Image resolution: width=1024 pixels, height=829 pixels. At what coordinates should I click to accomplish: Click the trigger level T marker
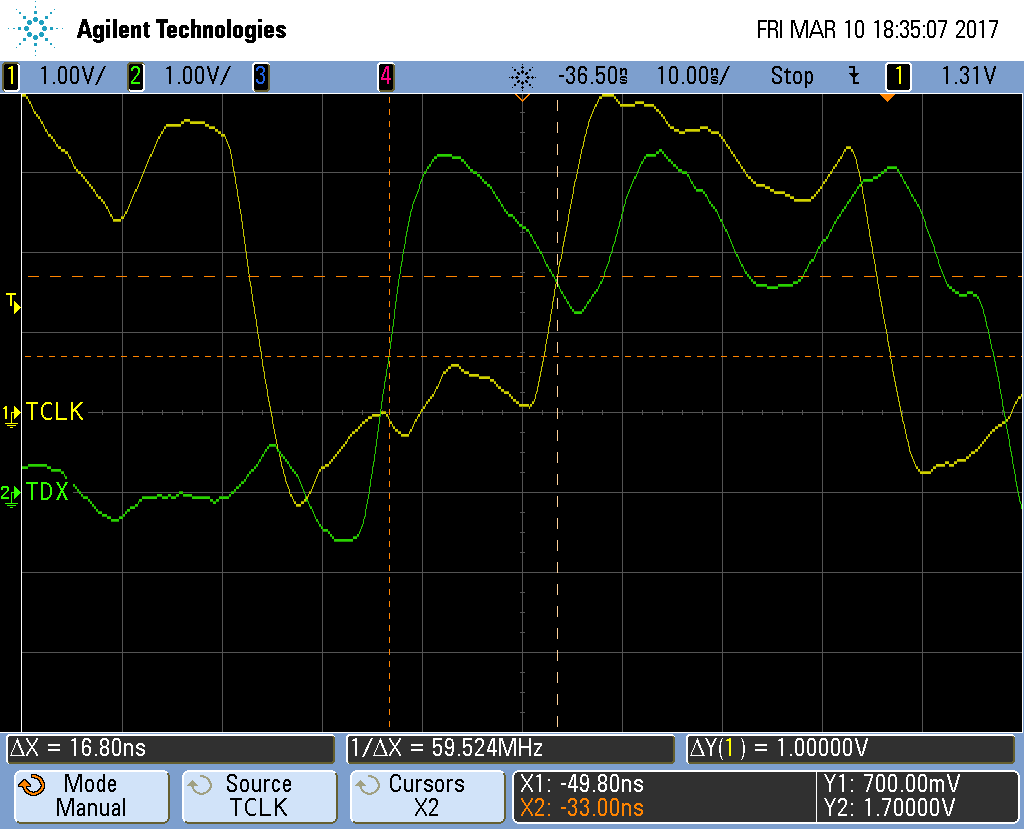tap(12, 301)
